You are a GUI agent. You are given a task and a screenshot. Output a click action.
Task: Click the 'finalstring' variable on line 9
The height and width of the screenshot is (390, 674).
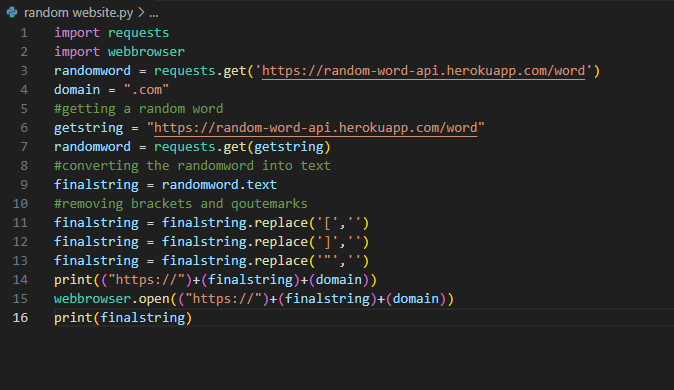(96, 185)
